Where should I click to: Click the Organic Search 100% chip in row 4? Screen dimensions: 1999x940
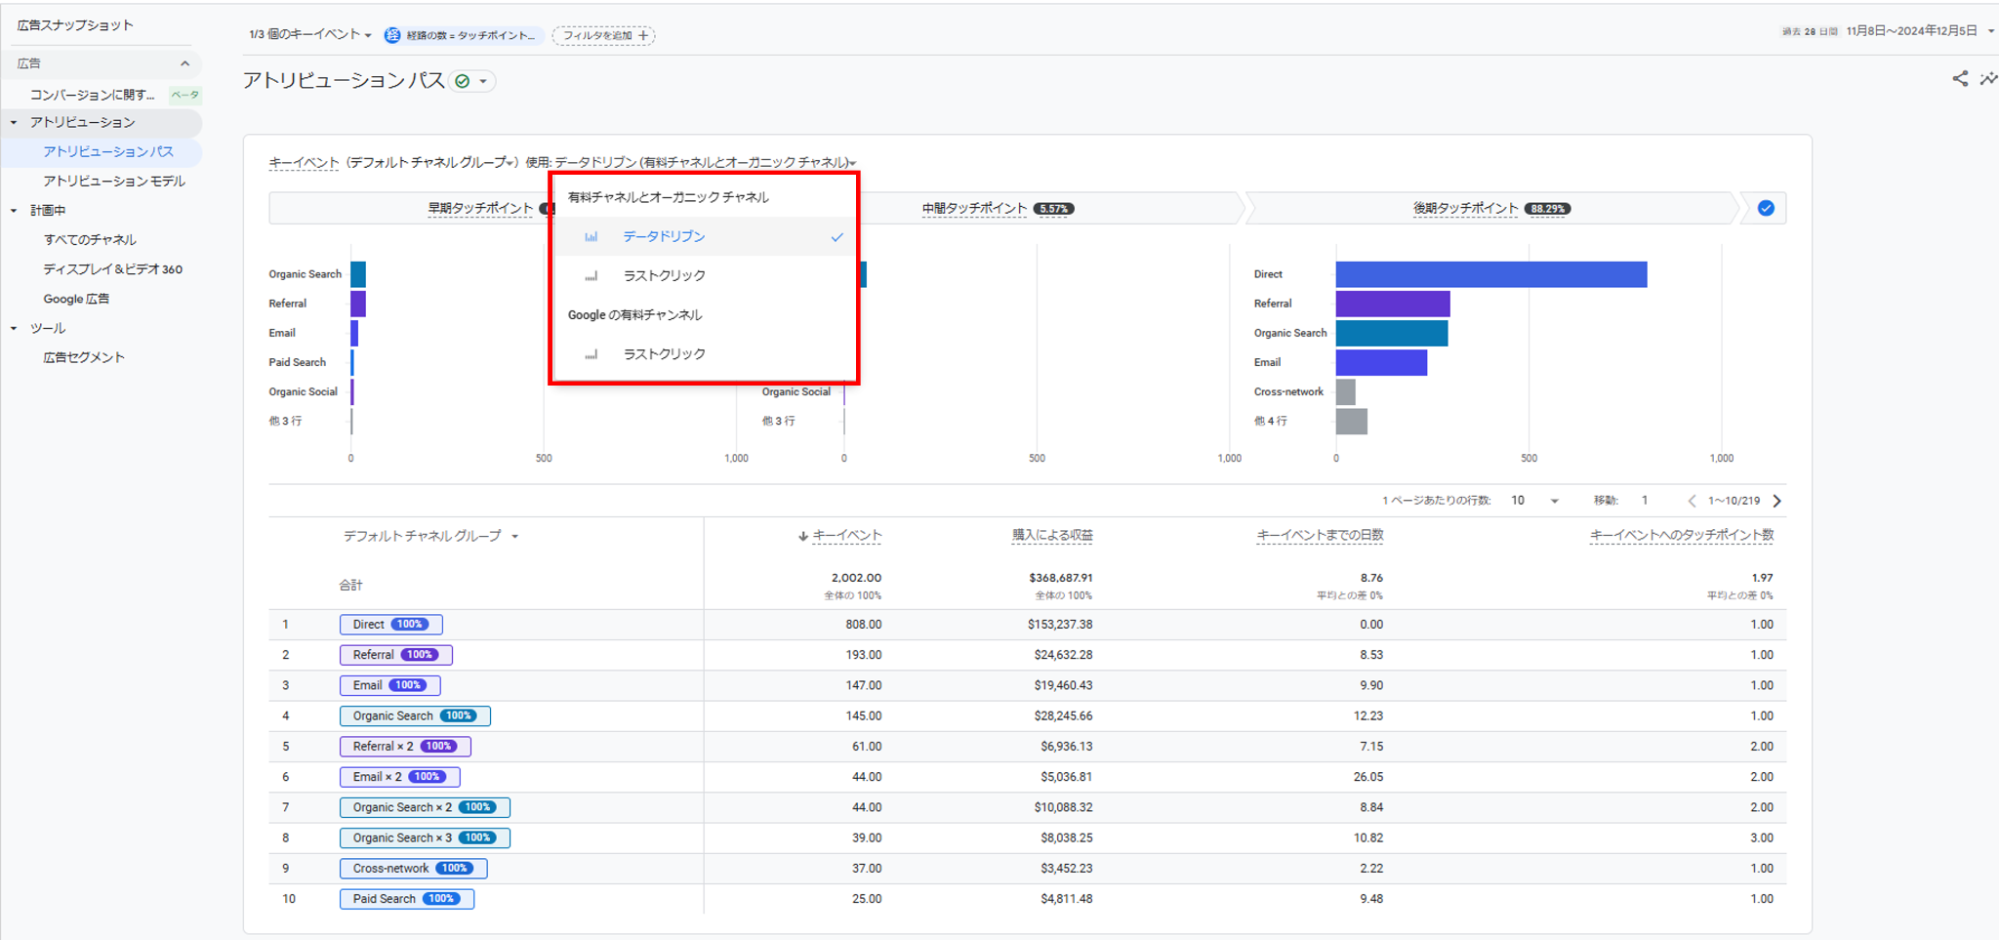415,716
